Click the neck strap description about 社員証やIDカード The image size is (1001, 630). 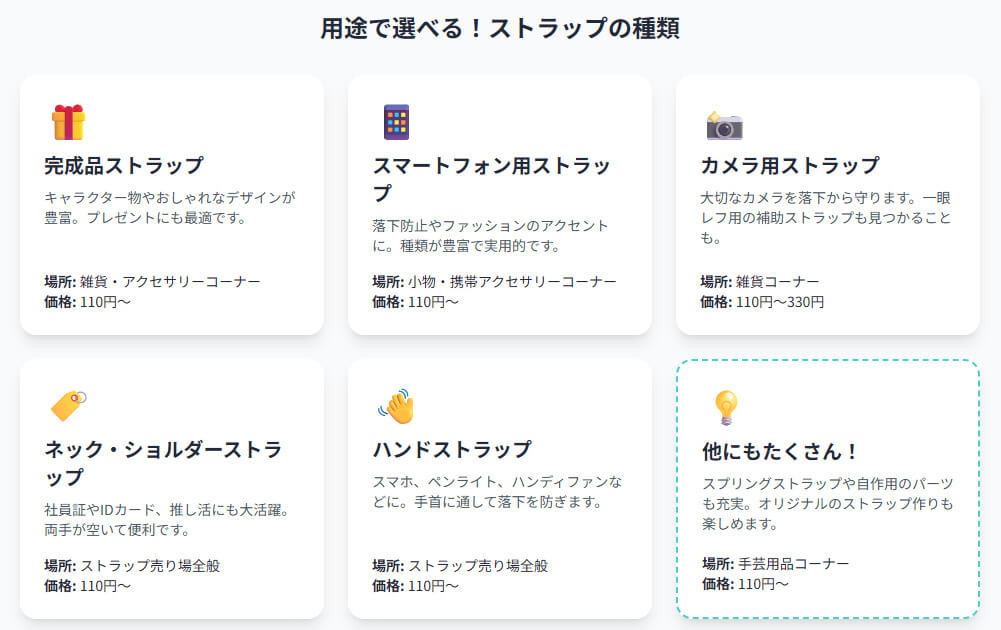[x=169, y=520]
